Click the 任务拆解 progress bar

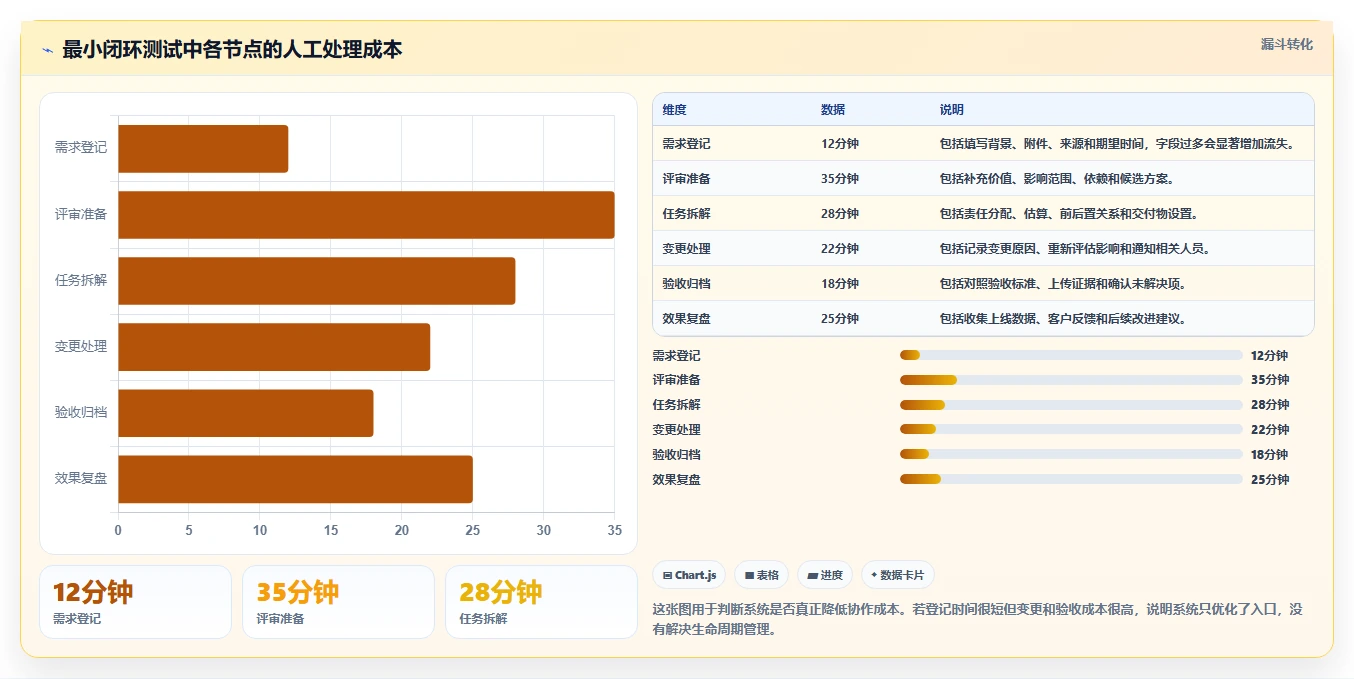(x=1071, y=405)
